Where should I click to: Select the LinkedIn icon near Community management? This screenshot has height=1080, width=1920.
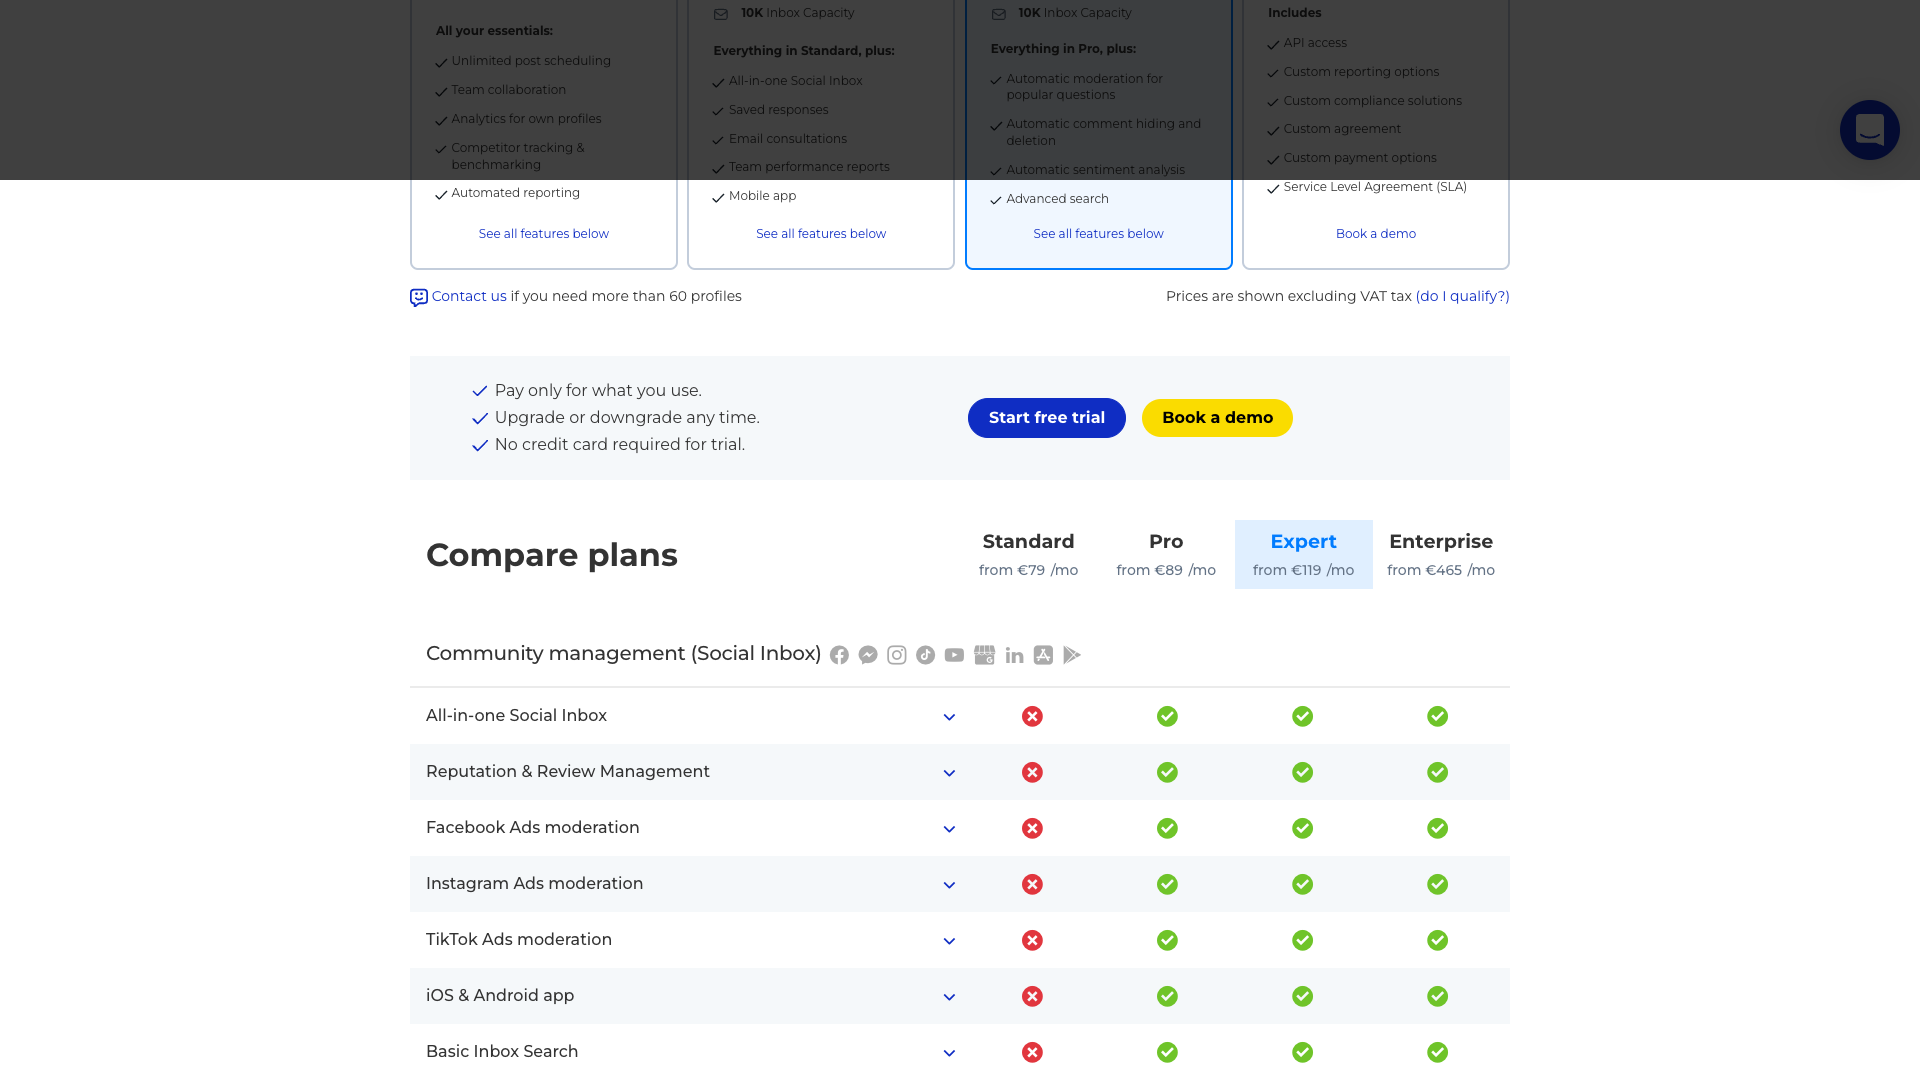click(x=1014, y=654)
